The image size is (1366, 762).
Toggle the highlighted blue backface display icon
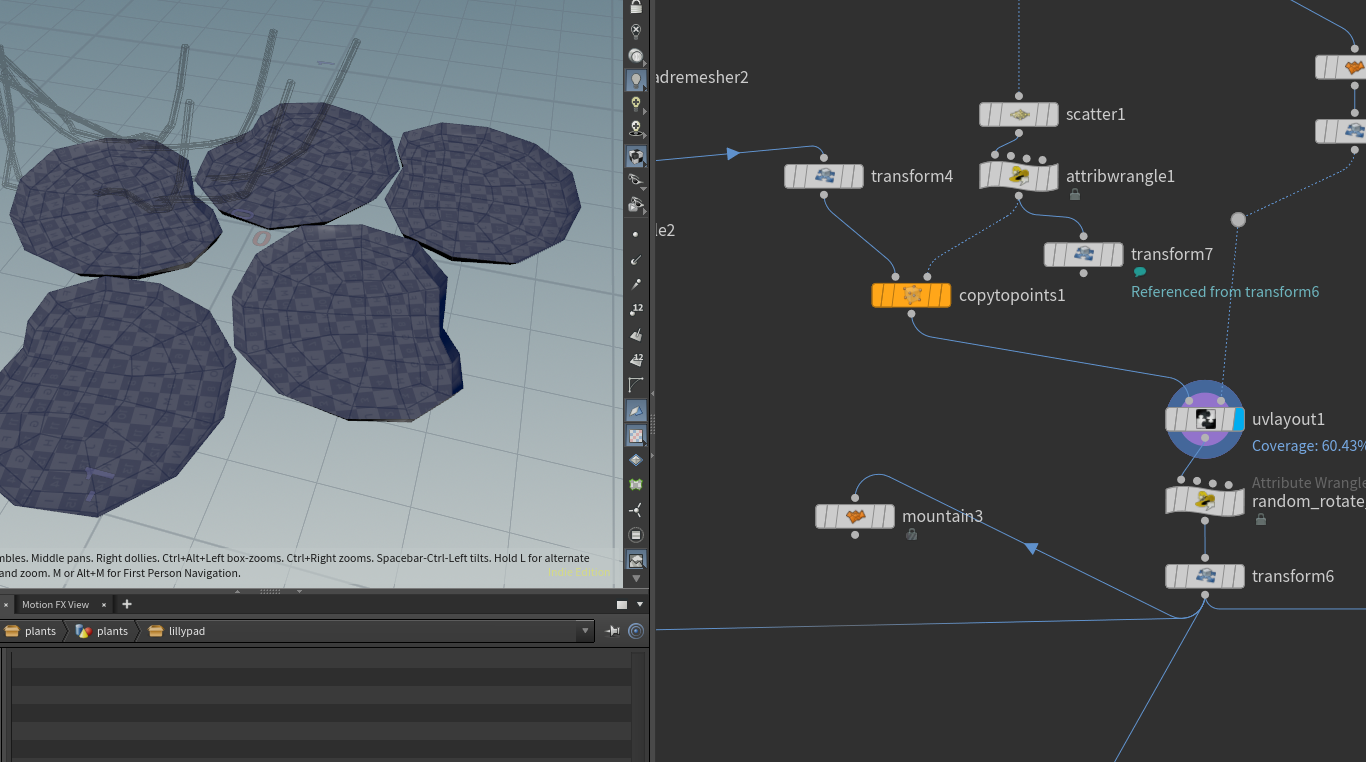636,410
